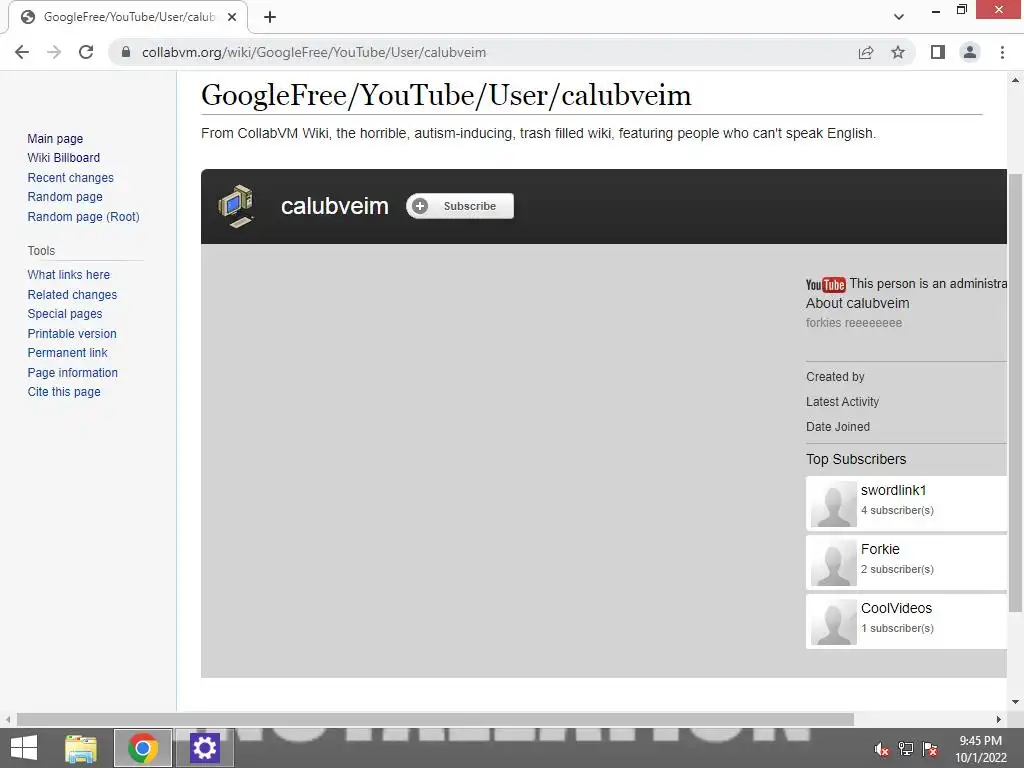Viewport: 1024px width, 768px height.
Task: Click the scroll up arrow
Action: tap(1015, 80)
